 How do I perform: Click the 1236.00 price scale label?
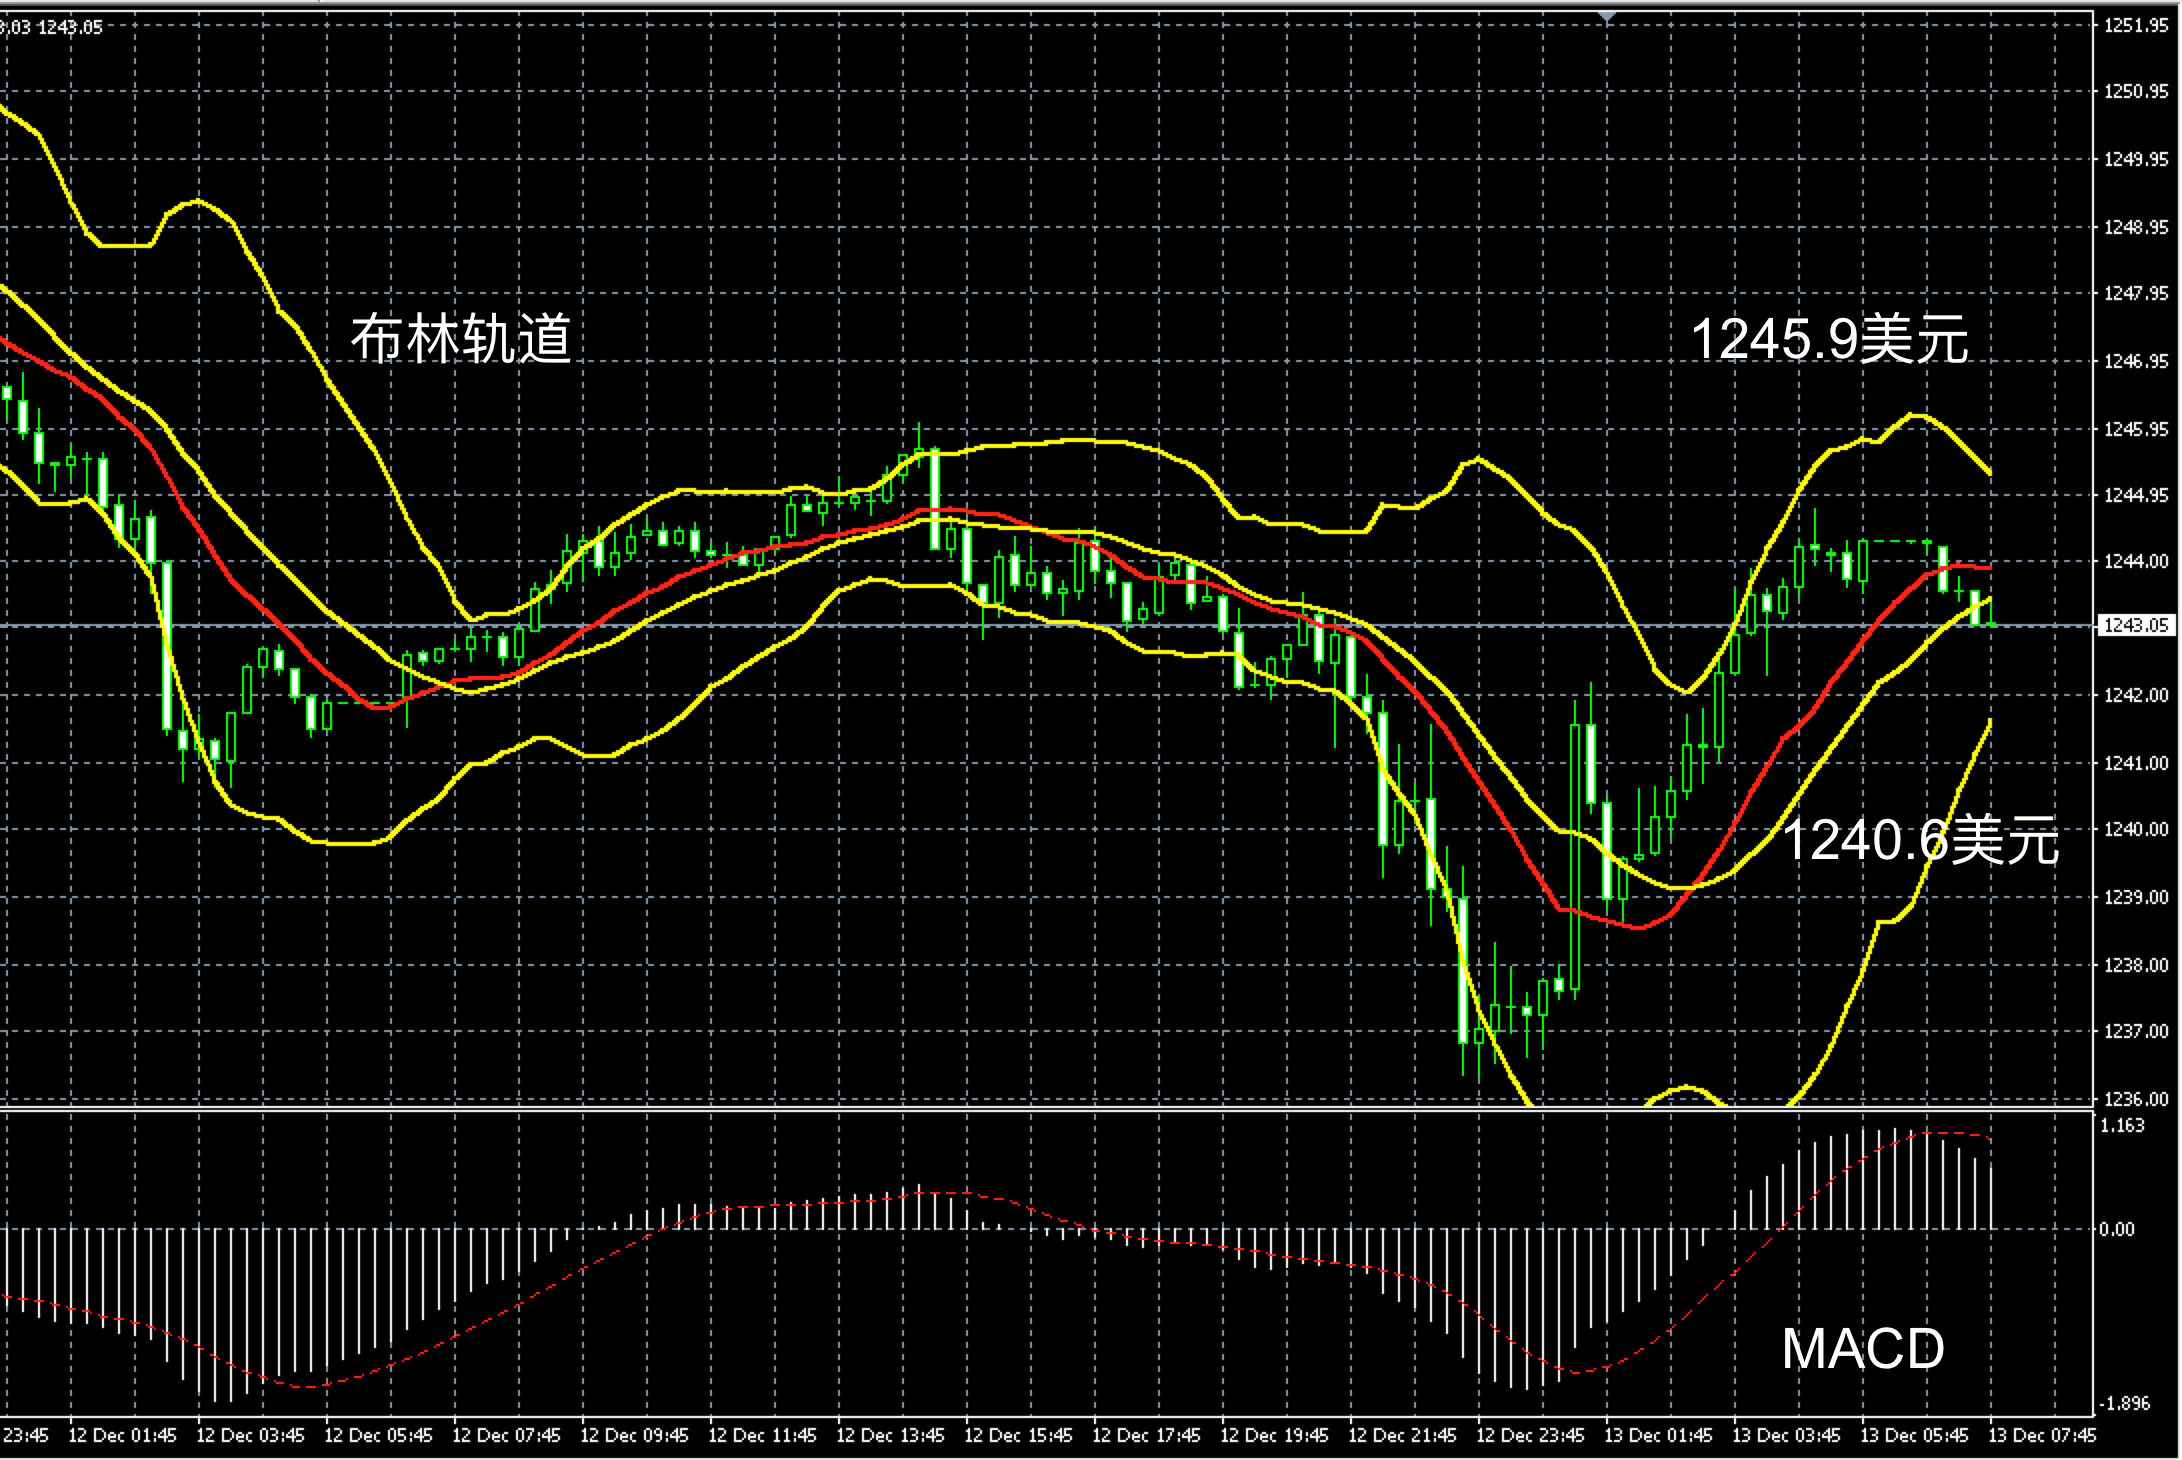point(2136,1099)
